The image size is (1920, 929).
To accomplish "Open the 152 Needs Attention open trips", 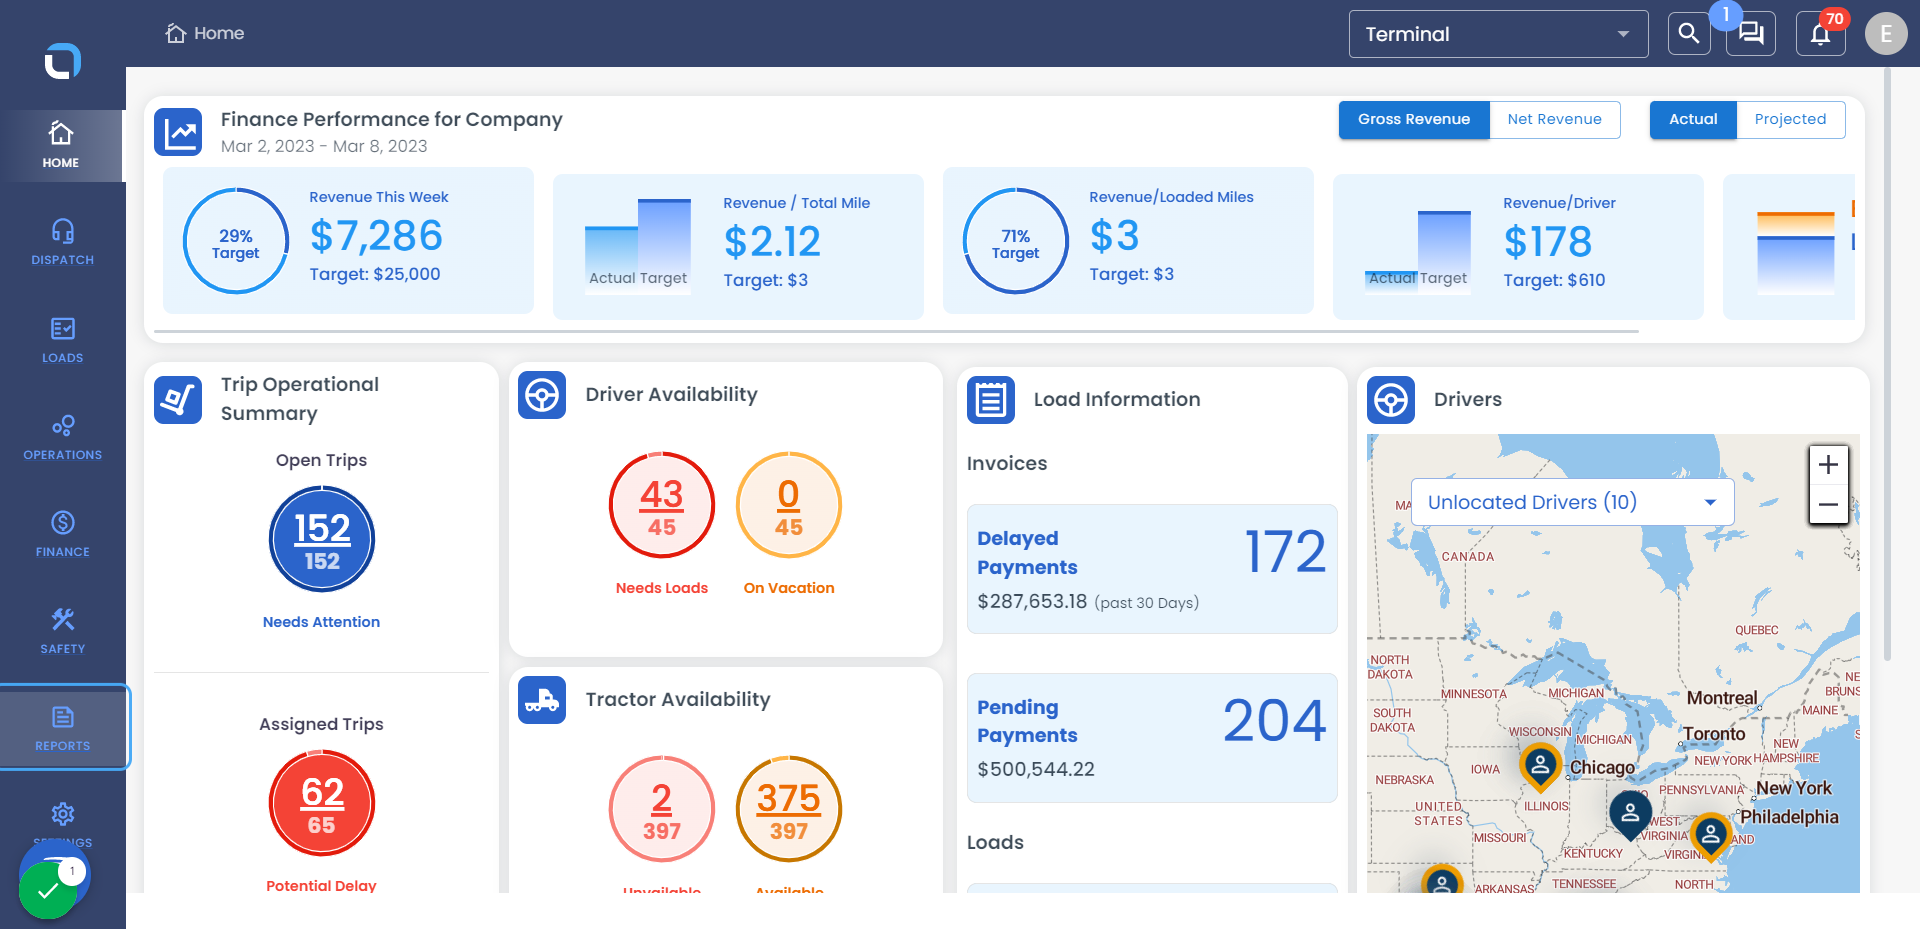I will pyautogui.click(x=322, y=539).
